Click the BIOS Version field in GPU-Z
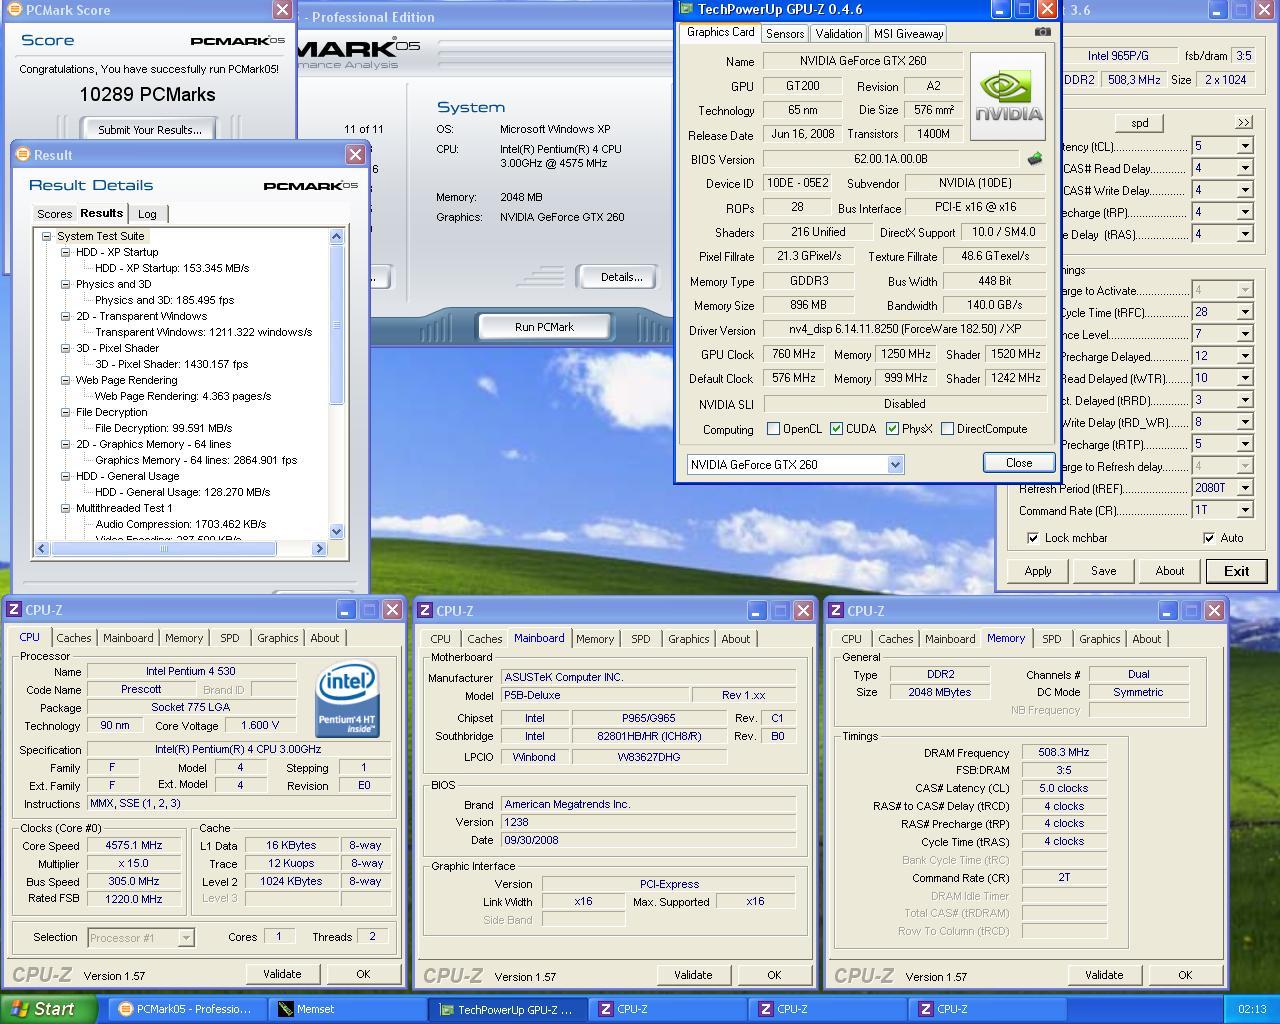Viewport: 1280px width, 1024px height. tap(891, 159)
